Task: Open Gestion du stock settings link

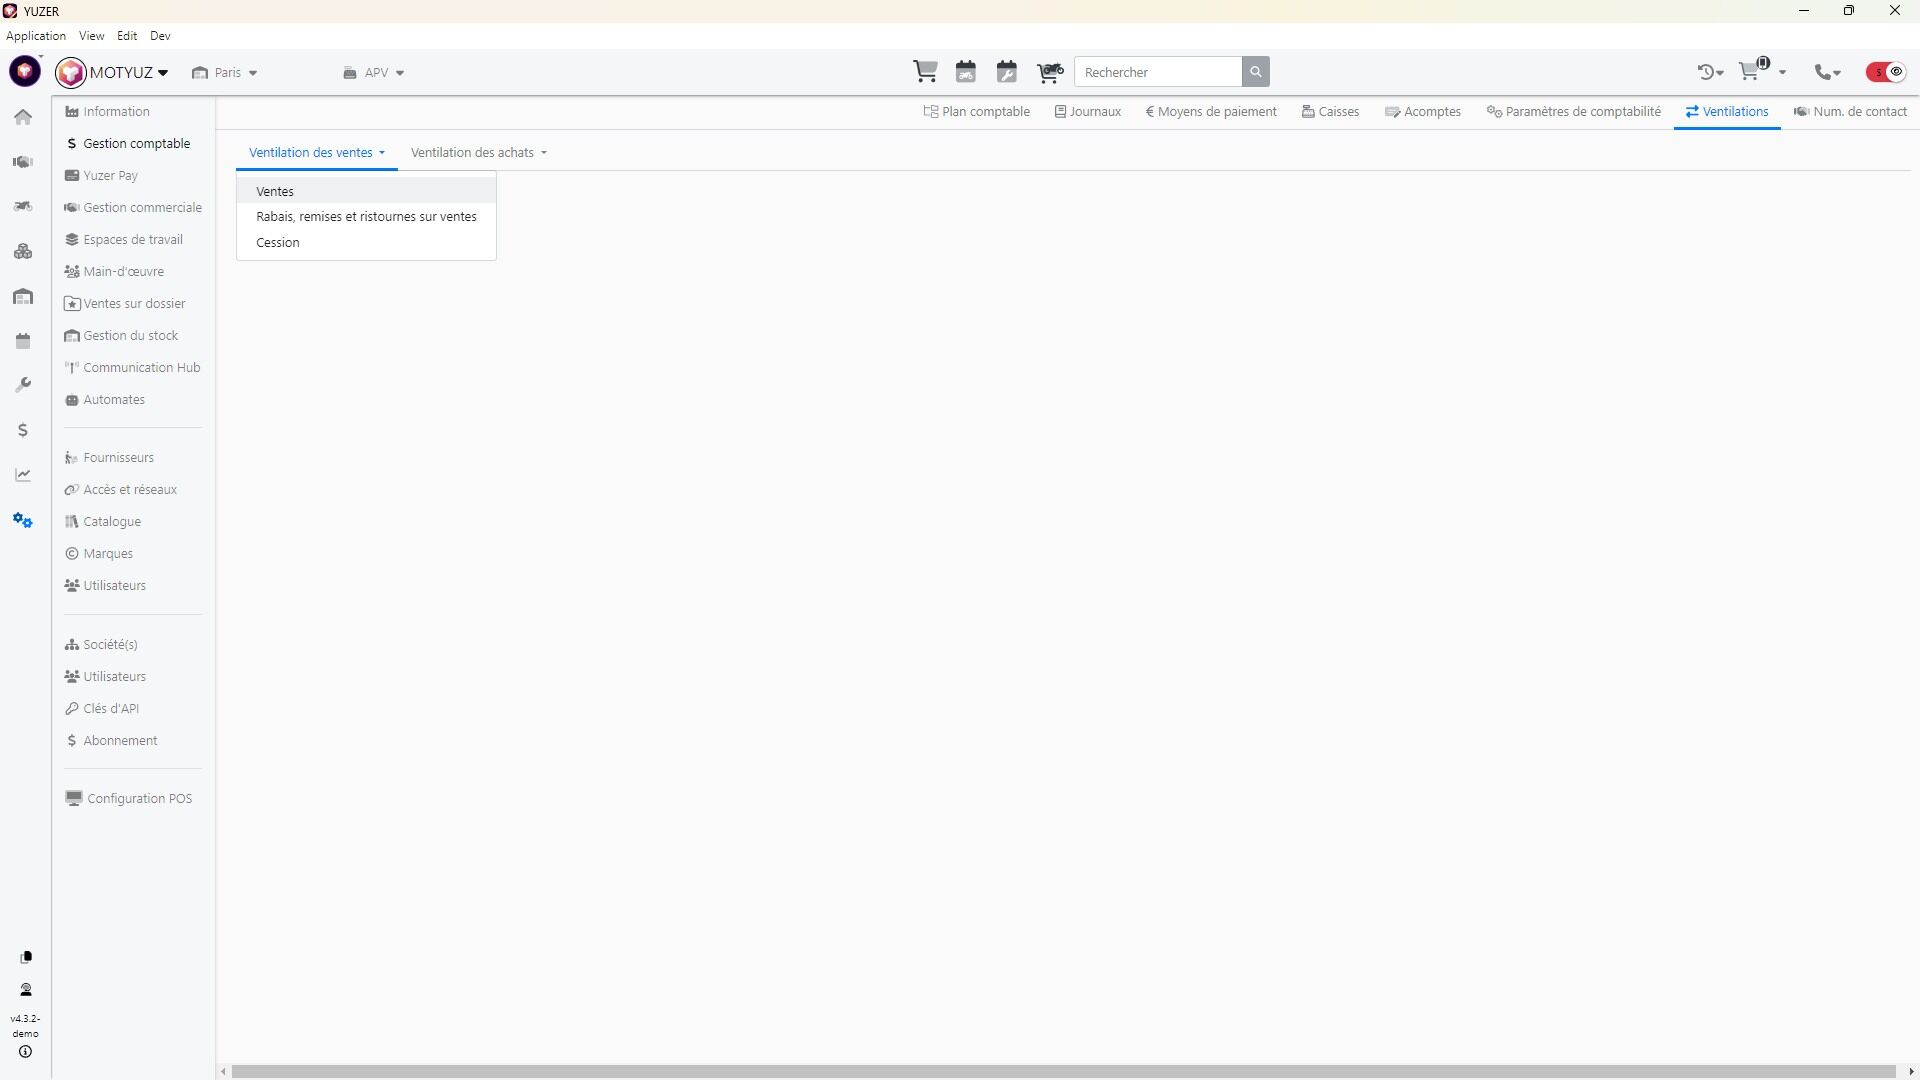Action: pos(130,336)
